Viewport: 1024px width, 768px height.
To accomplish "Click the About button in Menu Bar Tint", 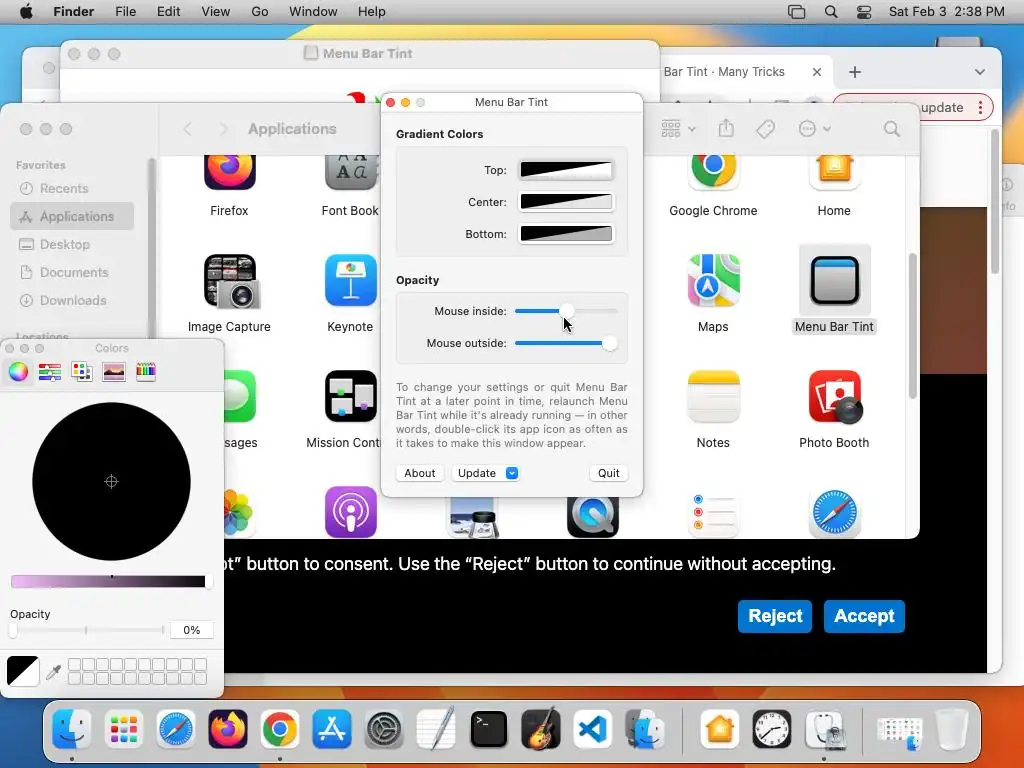I will [x=419, y=473].
